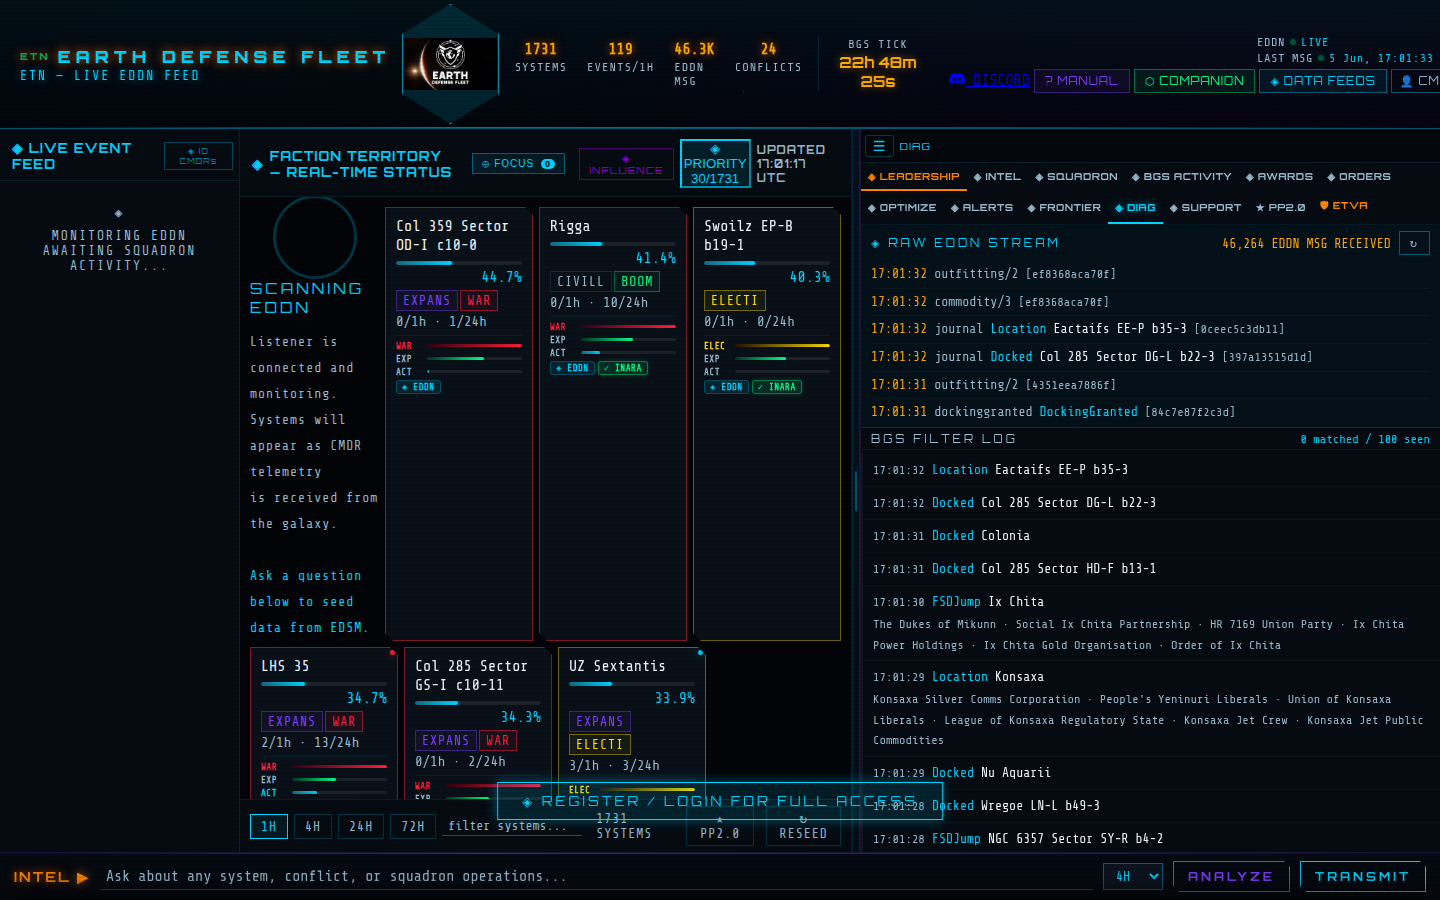Open the ETVA shield tab
The height and width of the screenshot is (900, 1440).
tap(1344, 206)
